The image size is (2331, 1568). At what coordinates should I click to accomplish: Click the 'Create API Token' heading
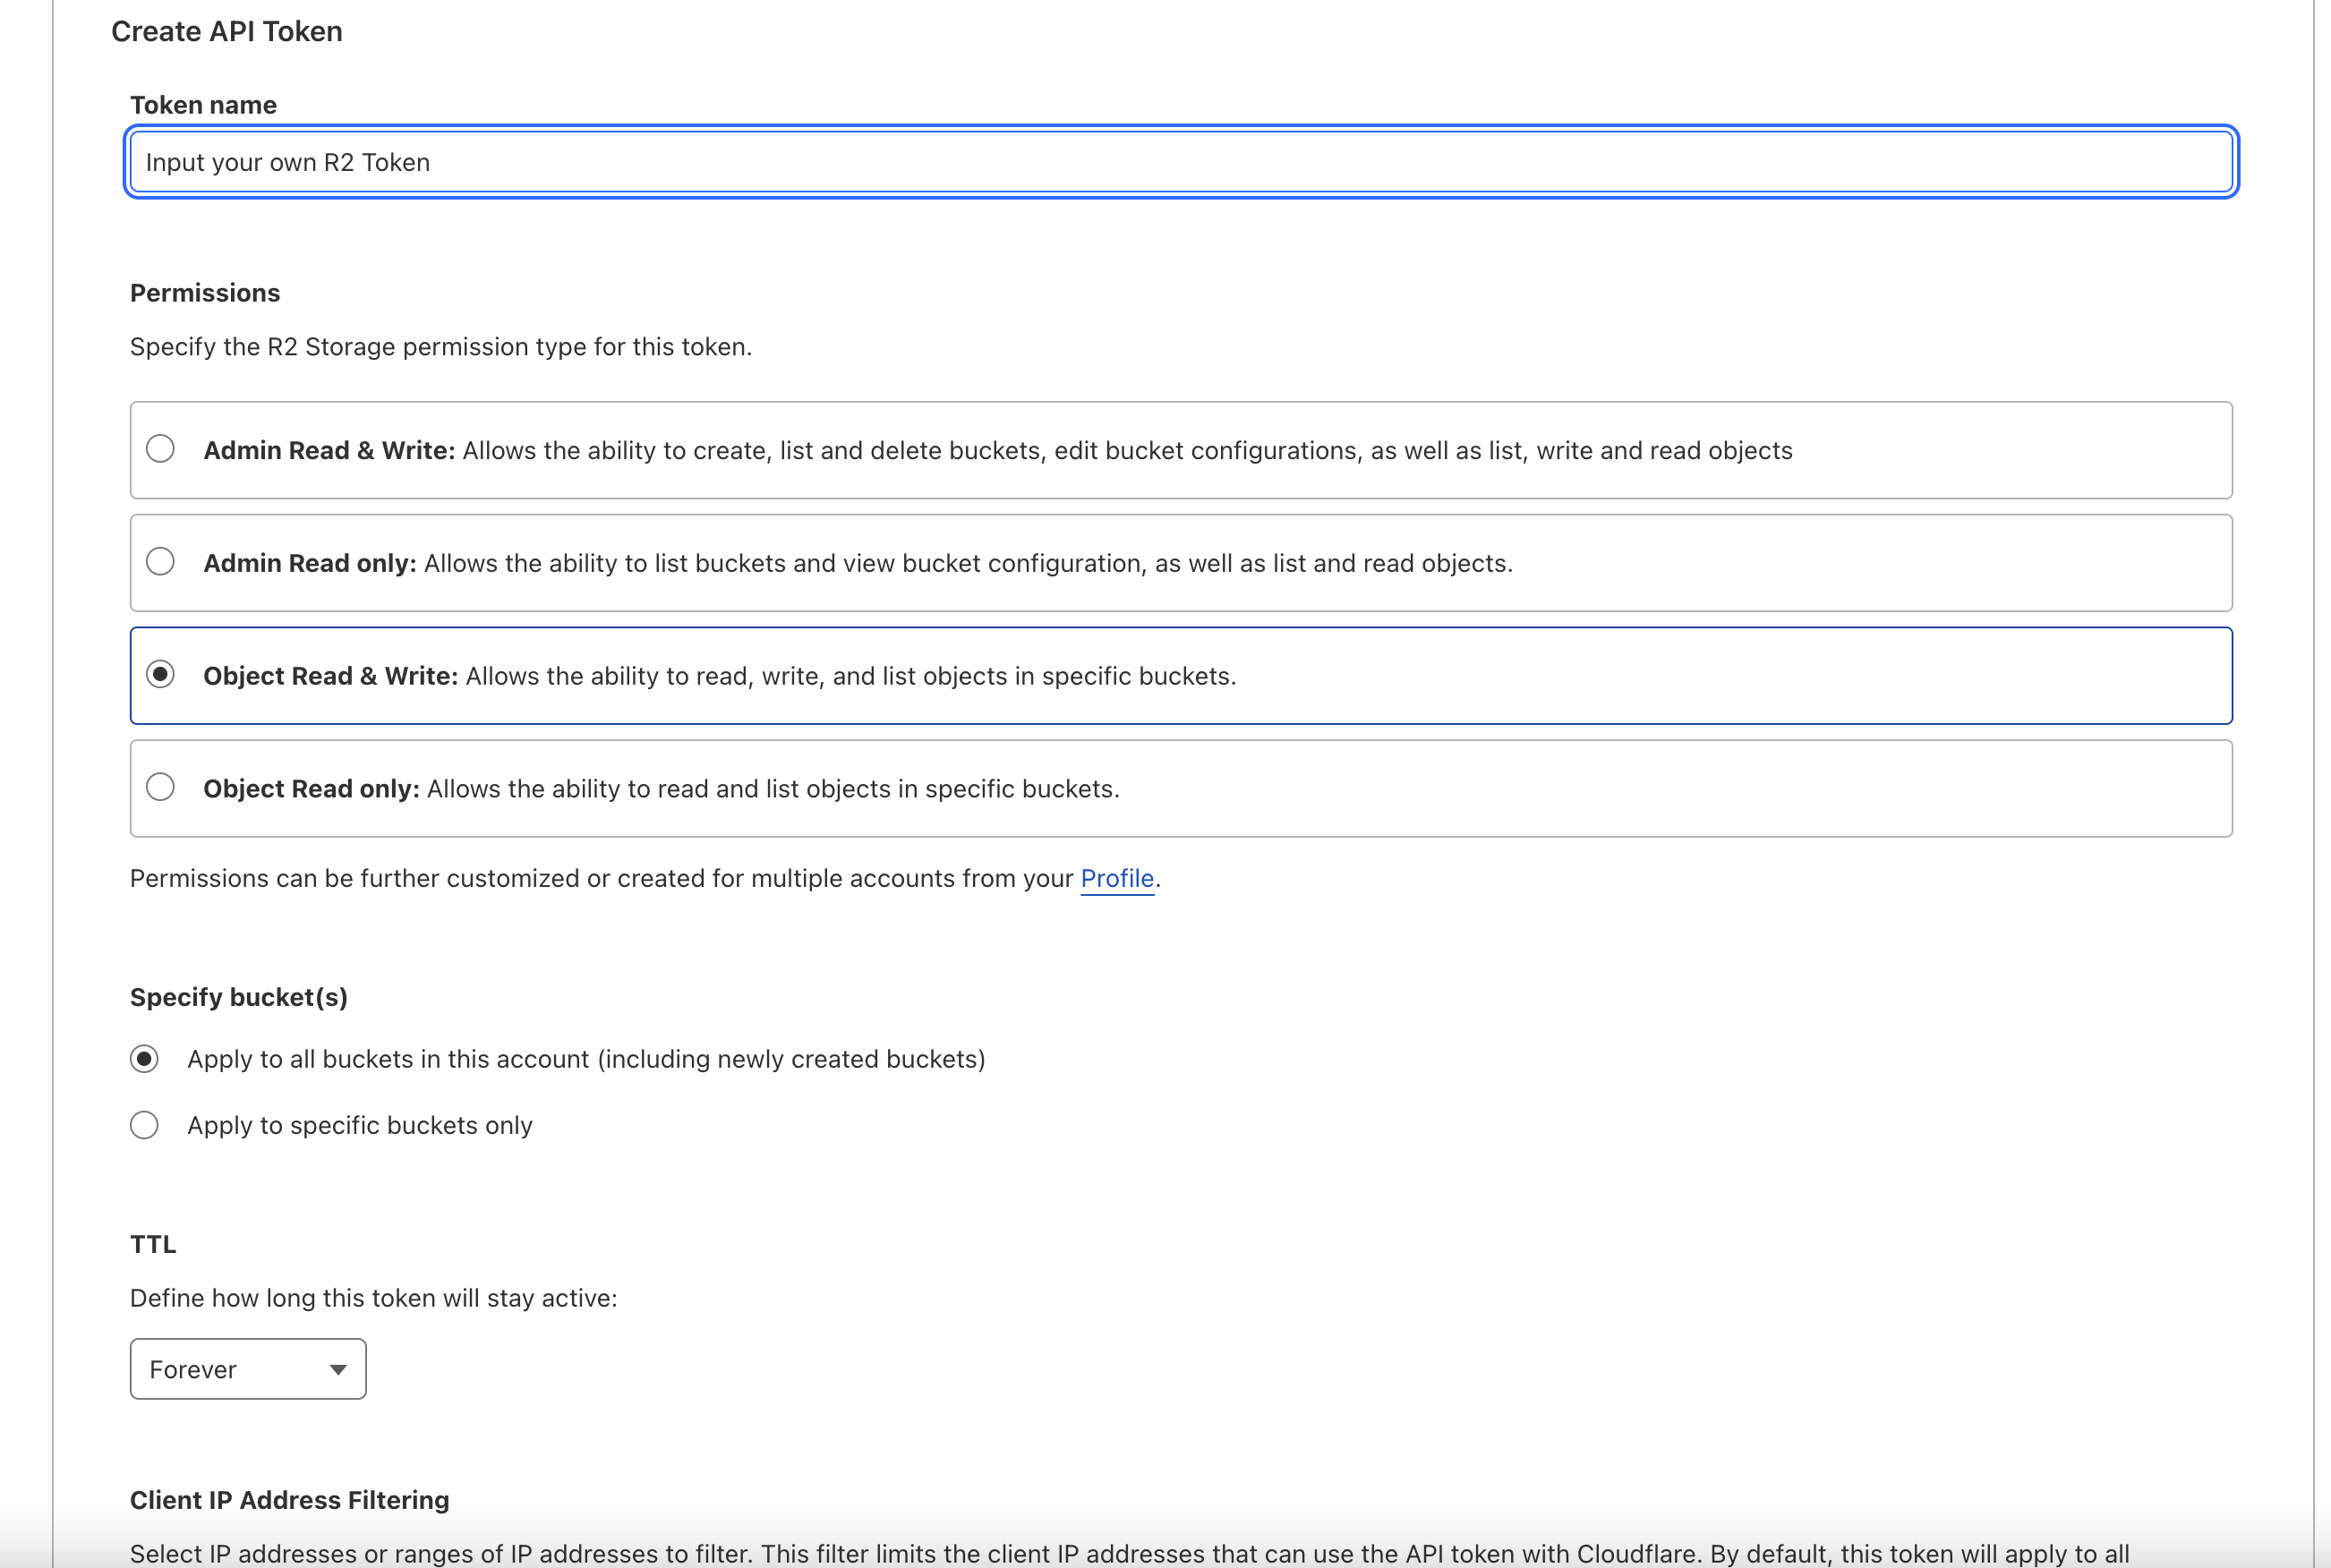[227, 32]
